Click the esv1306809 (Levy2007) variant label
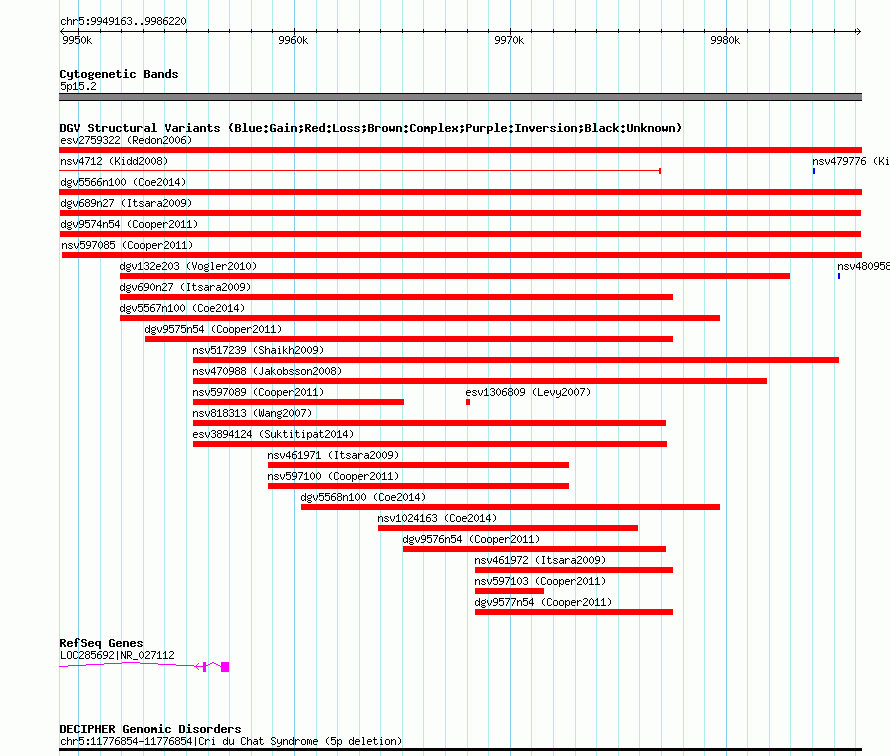The width and height of the screenshot is (890, 756). [x=528, y=392]
